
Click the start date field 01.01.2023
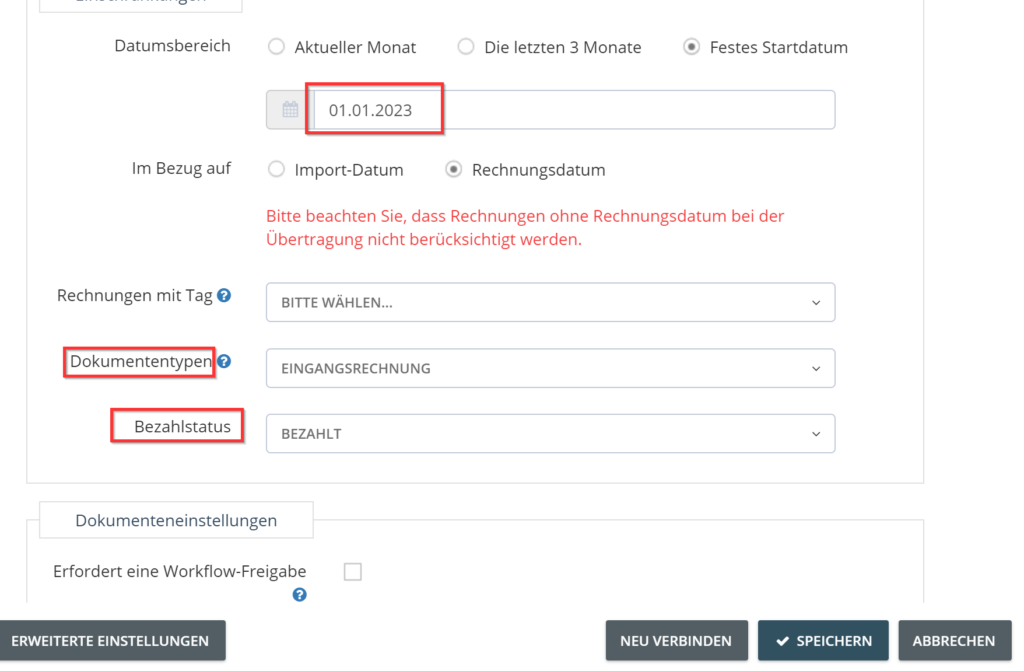pos(574,110)
